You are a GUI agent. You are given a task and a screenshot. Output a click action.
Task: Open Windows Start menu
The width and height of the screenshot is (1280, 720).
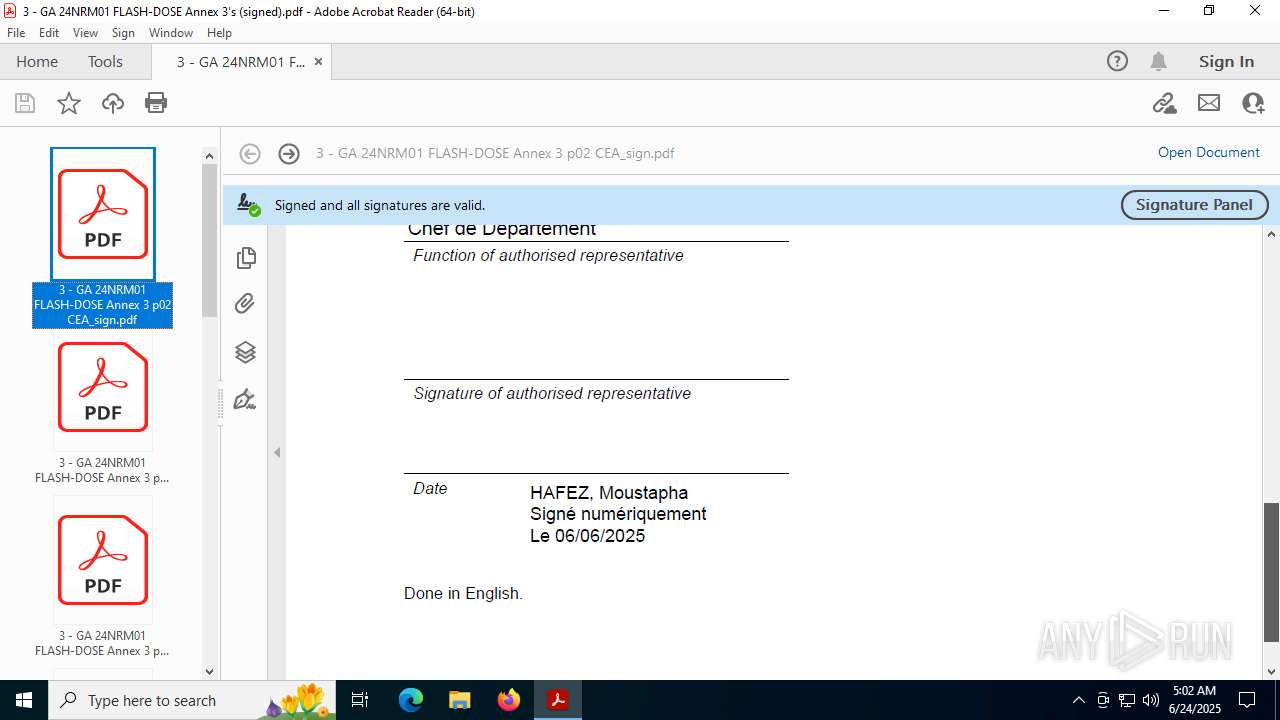click(24, 700)
